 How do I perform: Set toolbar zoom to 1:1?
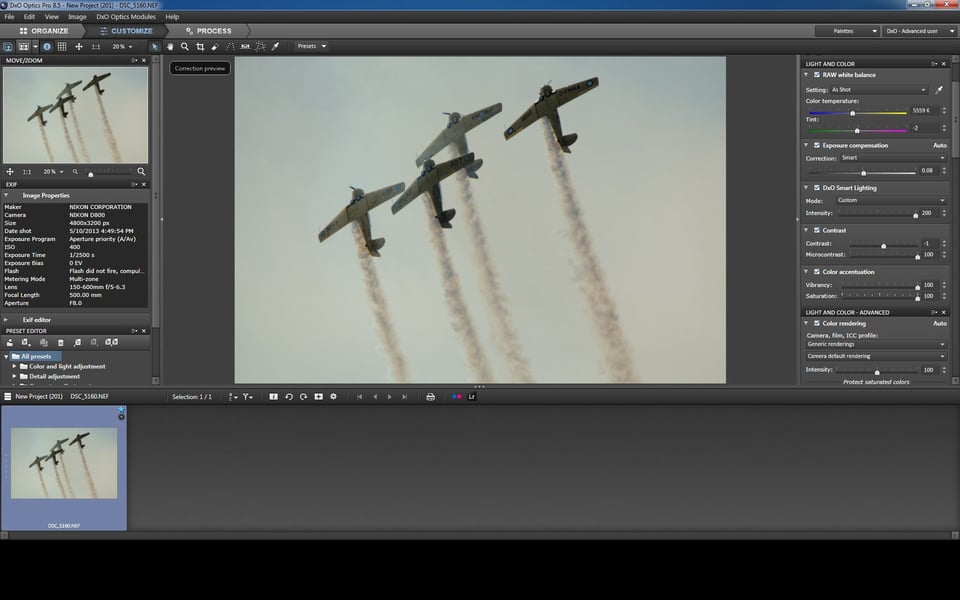(96, 47)
